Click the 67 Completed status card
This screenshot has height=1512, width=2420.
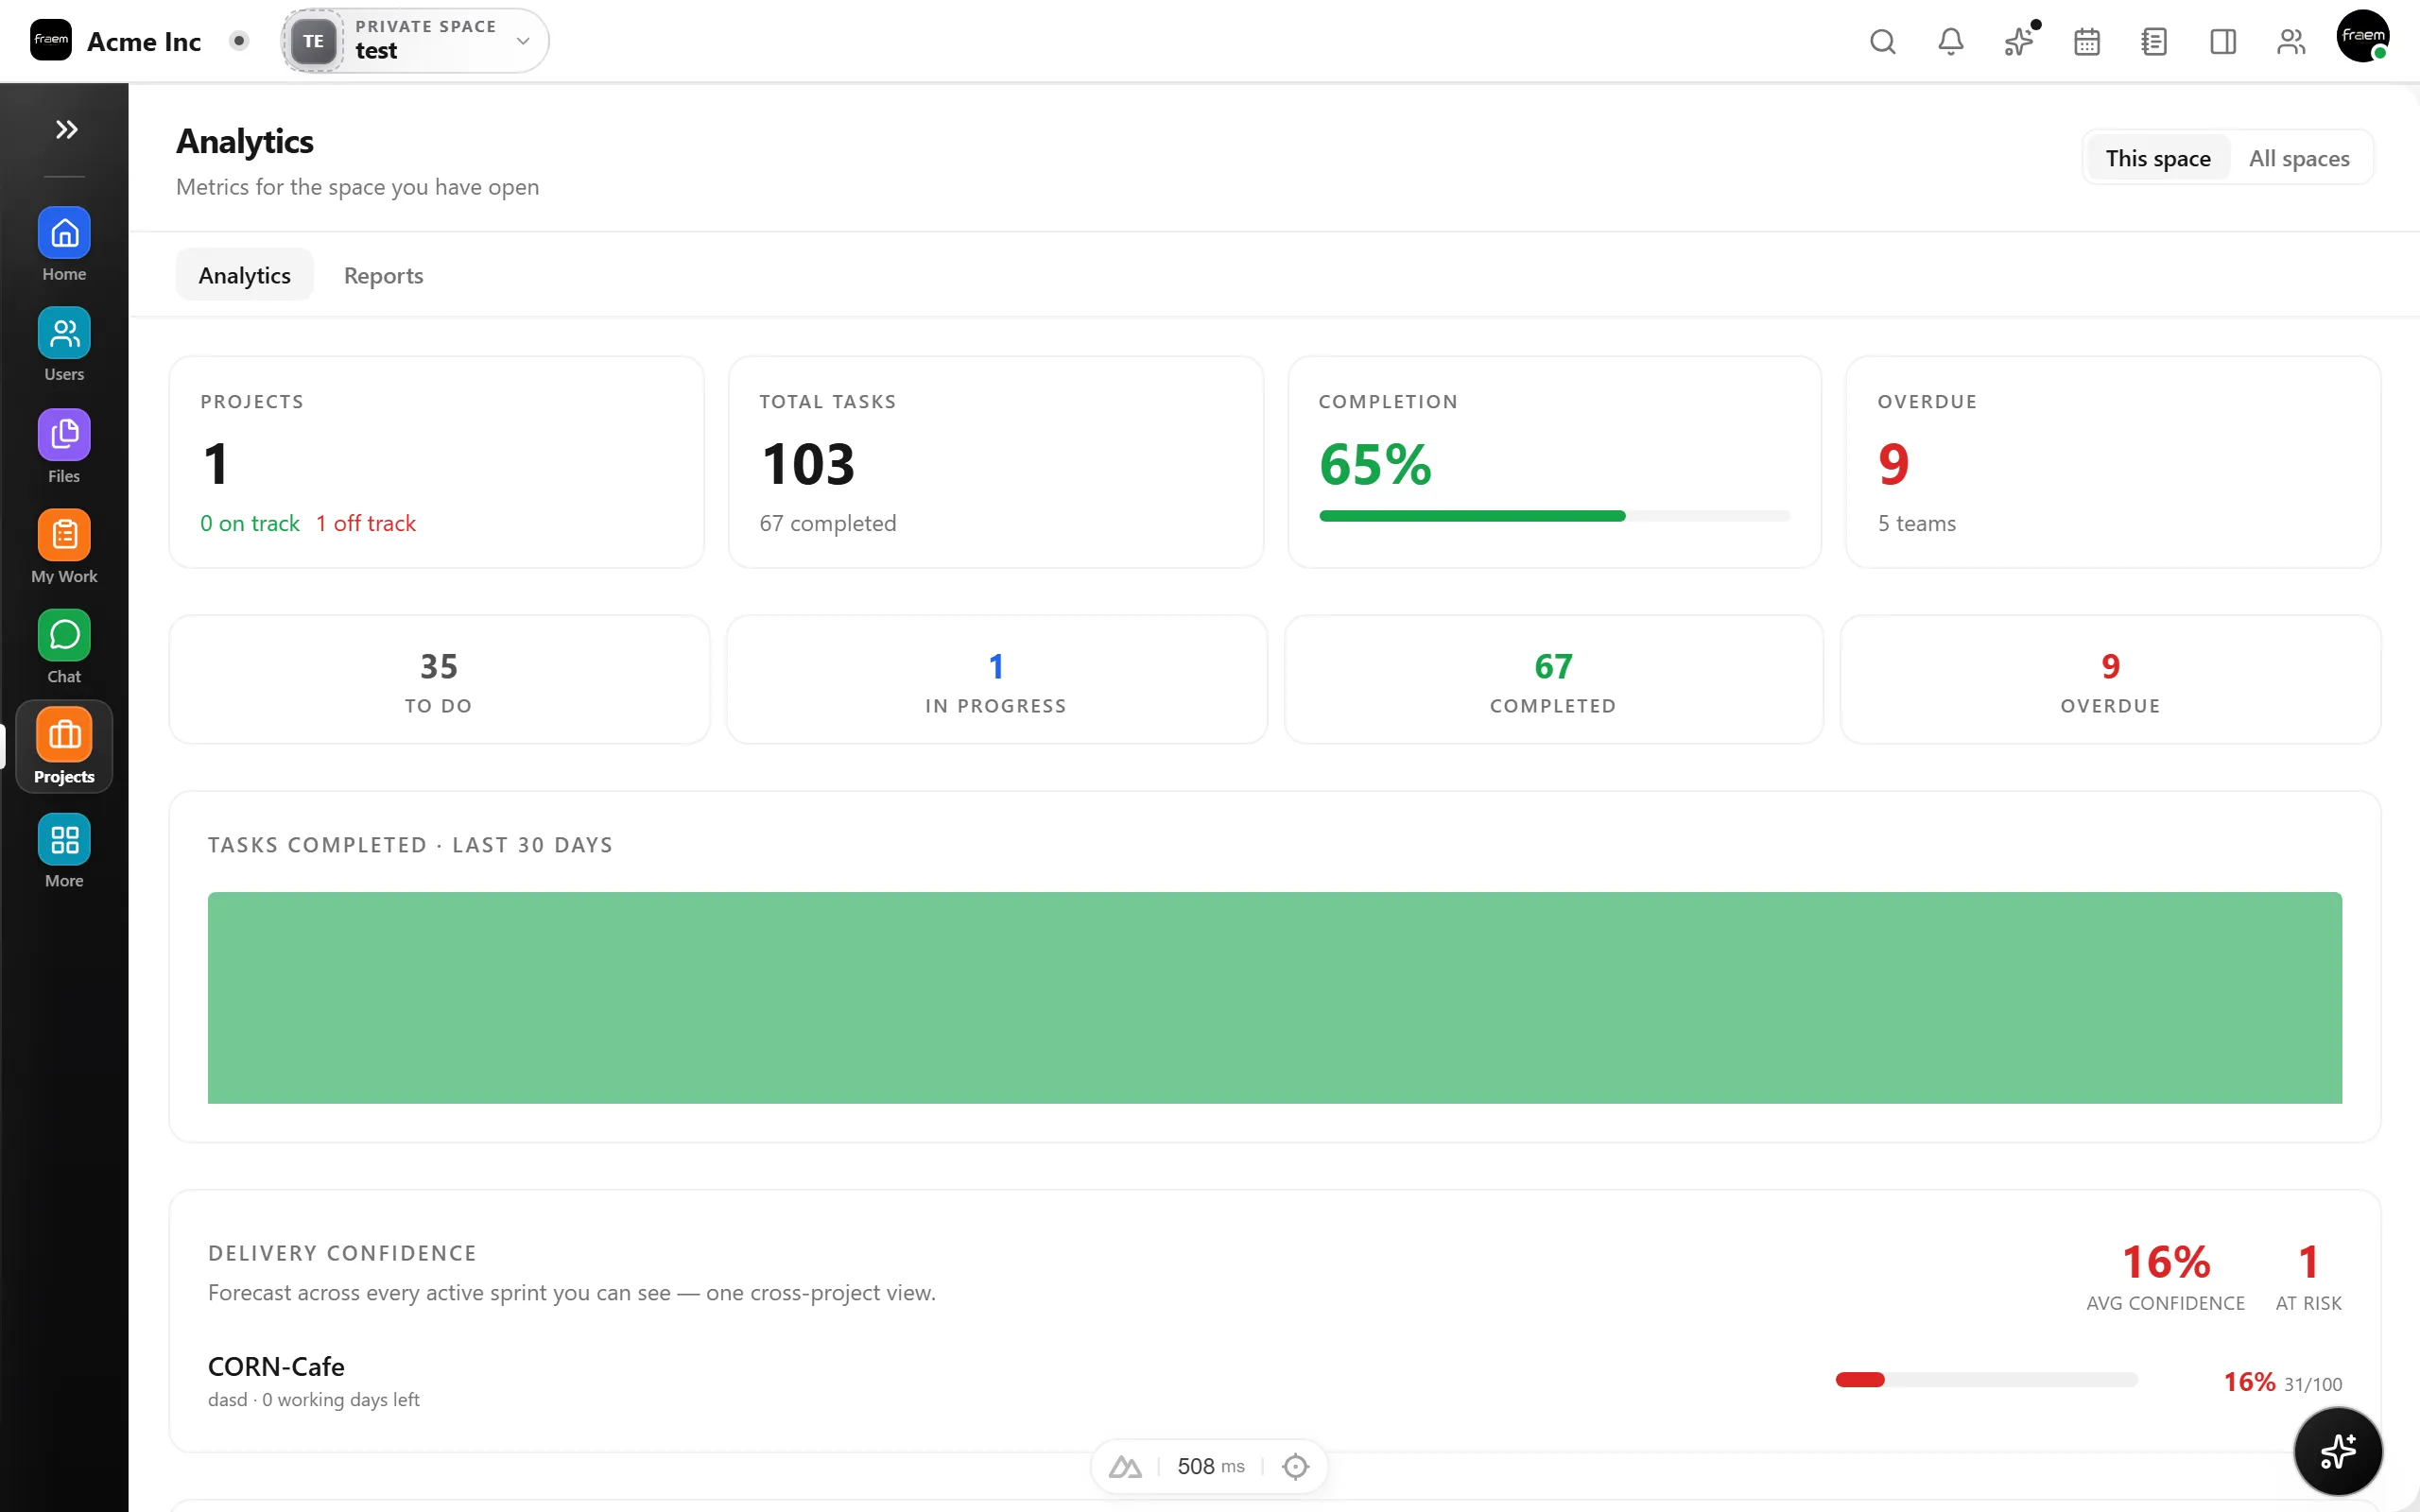(x=1553, y=680)
